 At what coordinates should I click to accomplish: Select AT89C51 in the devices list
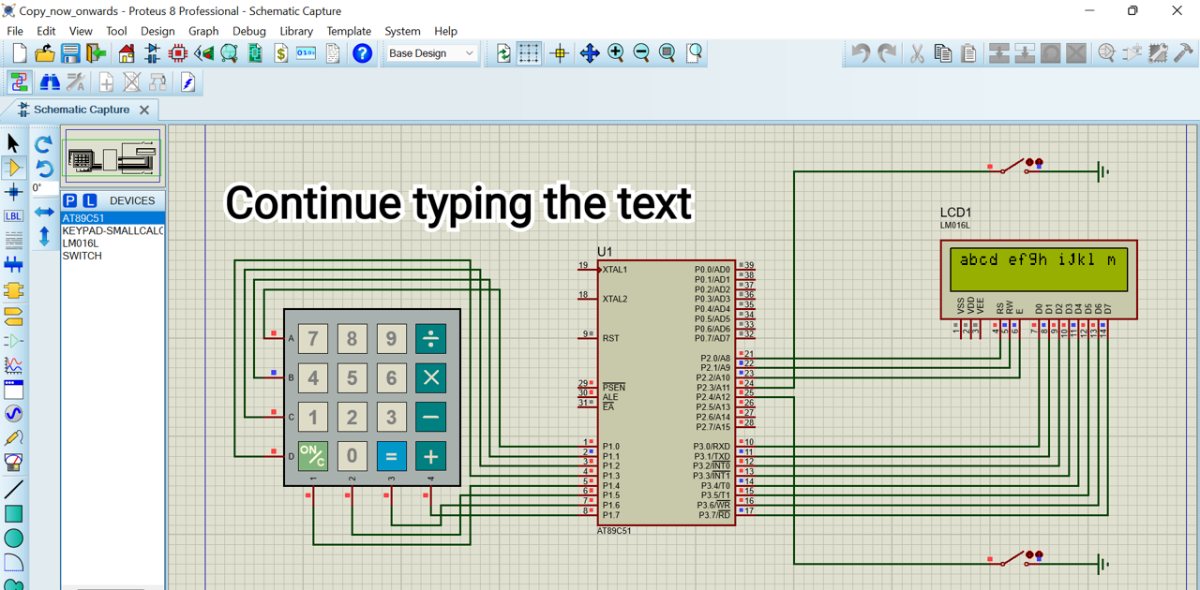pyautogui.click(x=112, y=217)
